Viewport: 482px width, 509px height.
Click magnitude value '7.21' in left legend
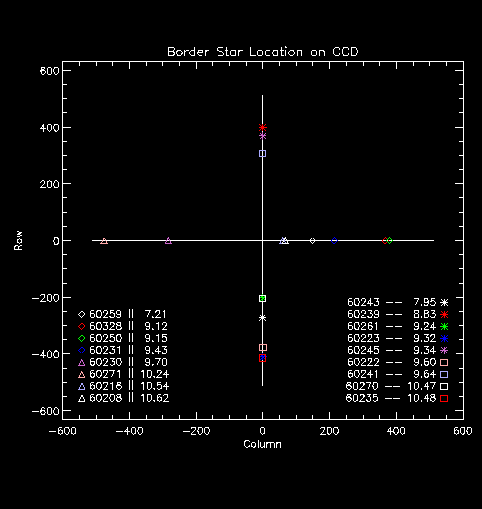click(x=155, y=314)
